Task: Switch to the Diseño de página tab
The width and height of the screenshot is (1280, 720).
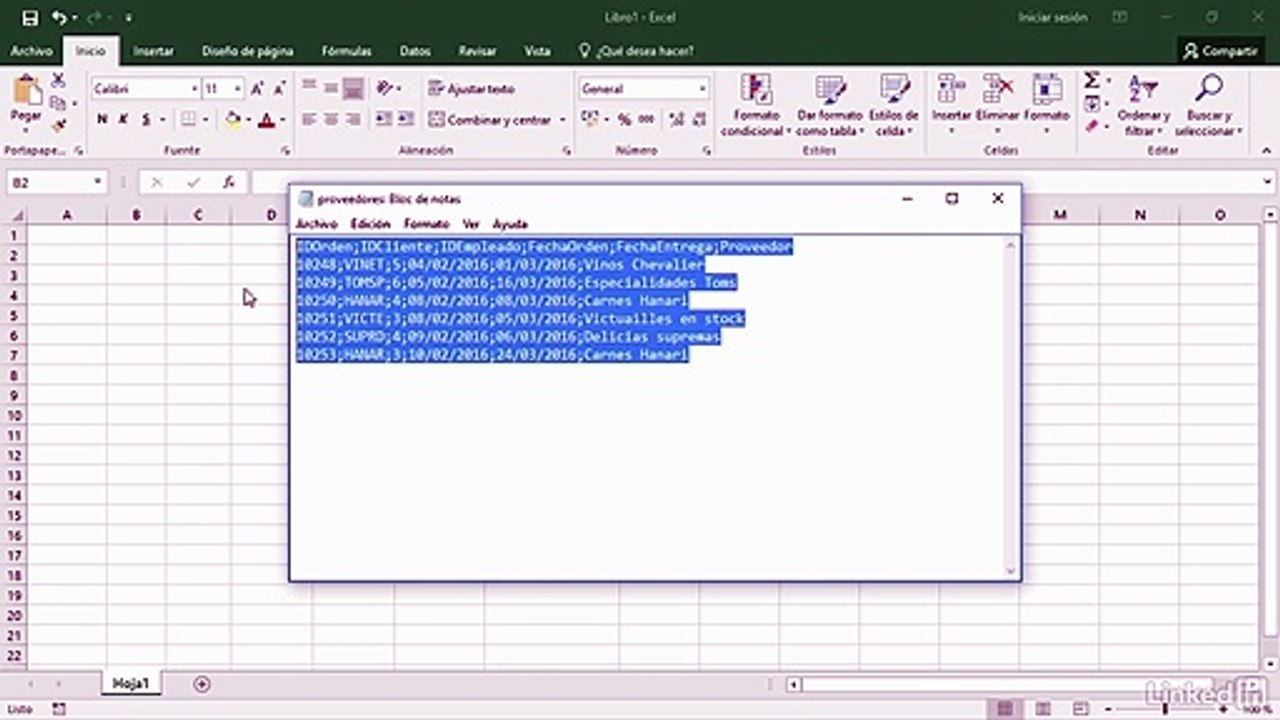Action: coord(248,51)
